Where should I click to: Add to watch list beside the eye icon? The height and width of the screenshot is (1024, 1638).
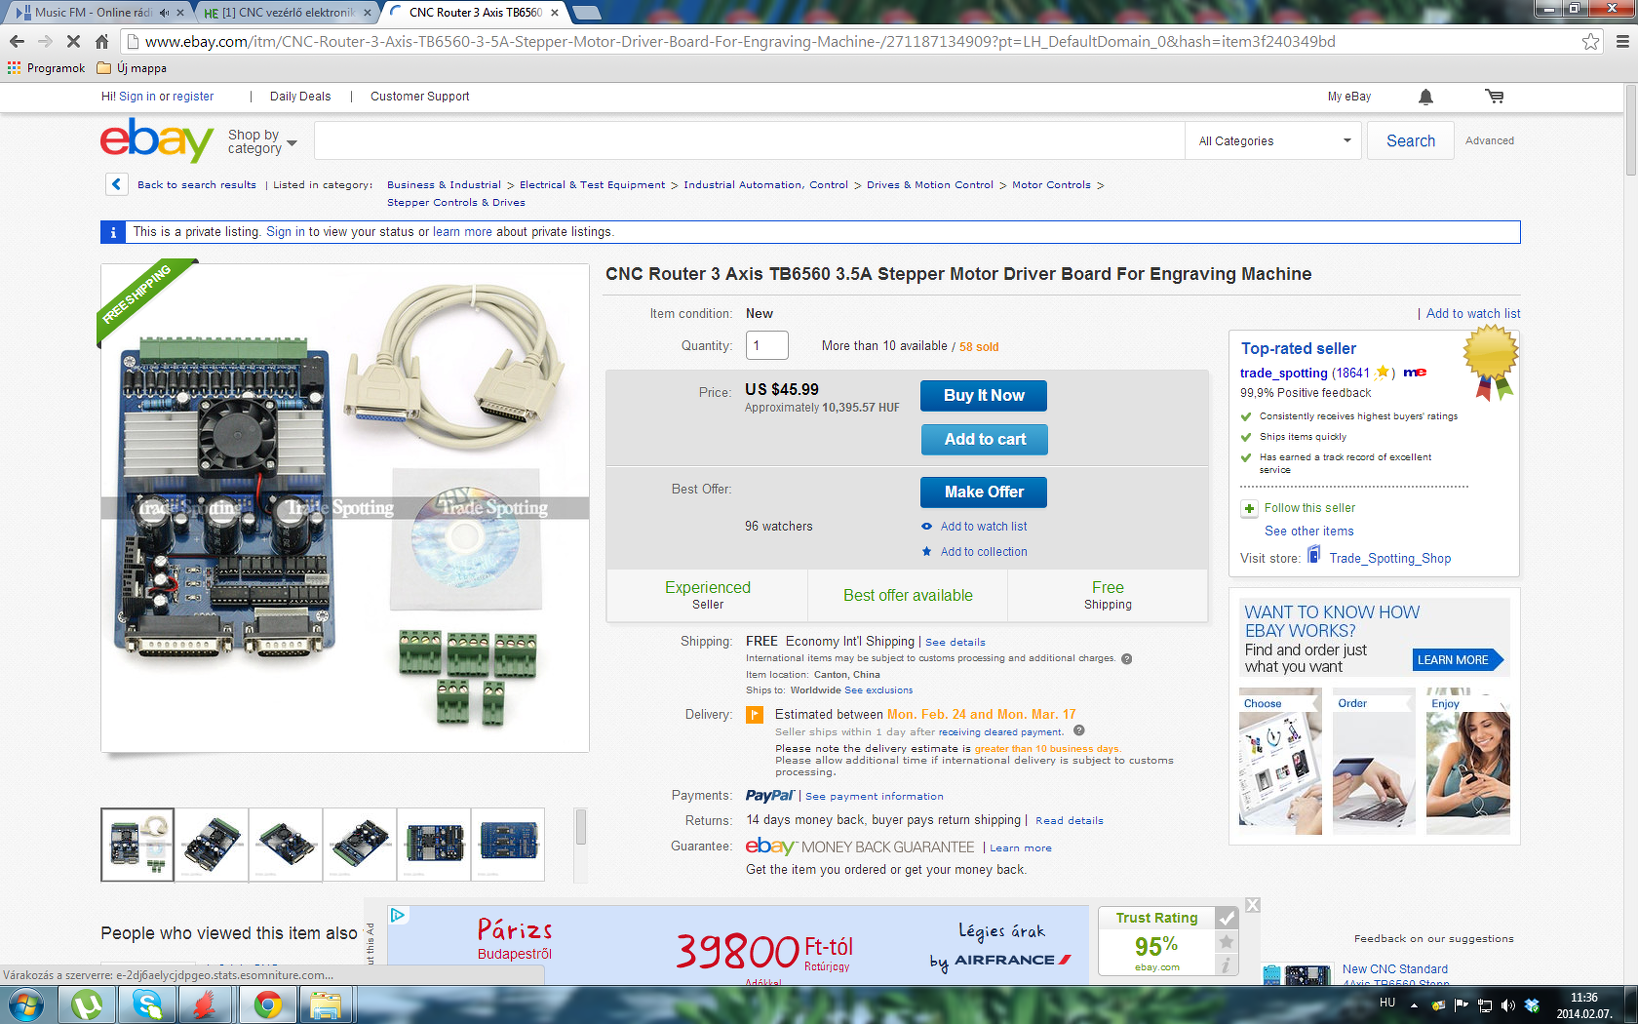click(x=983, y=526)
